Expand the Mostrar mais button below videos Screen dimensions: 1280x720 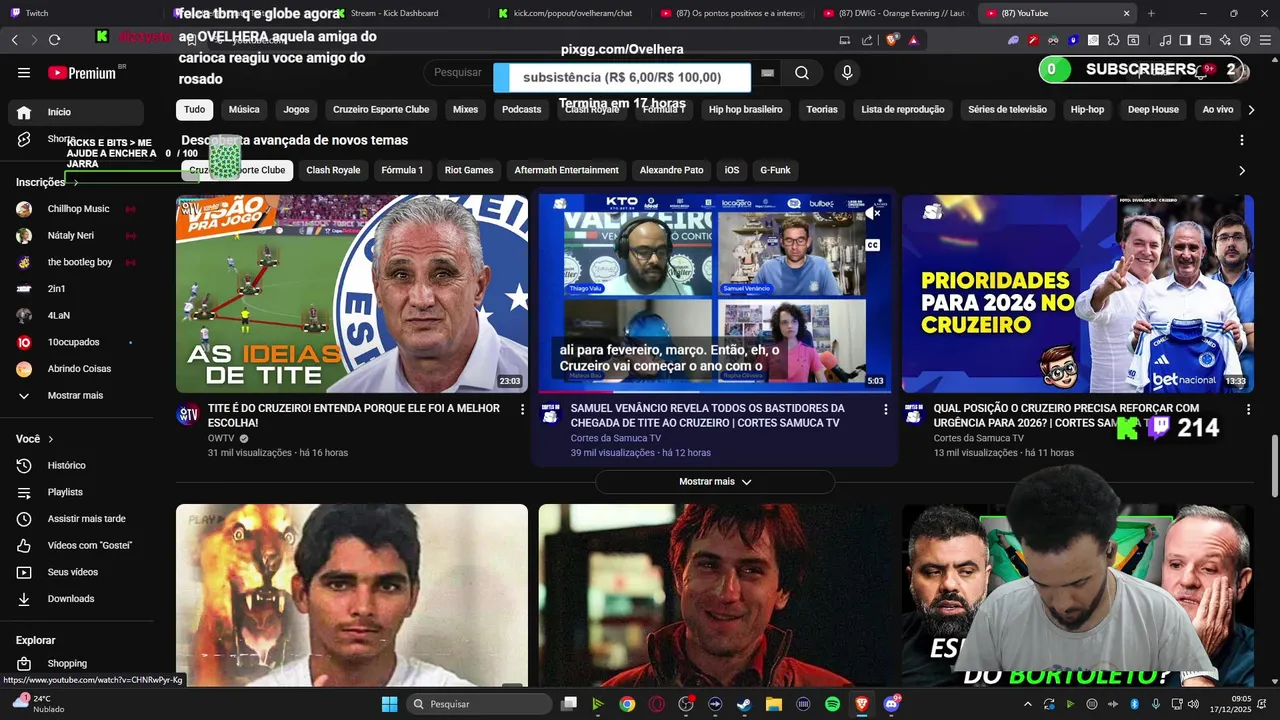coord(715,482)
